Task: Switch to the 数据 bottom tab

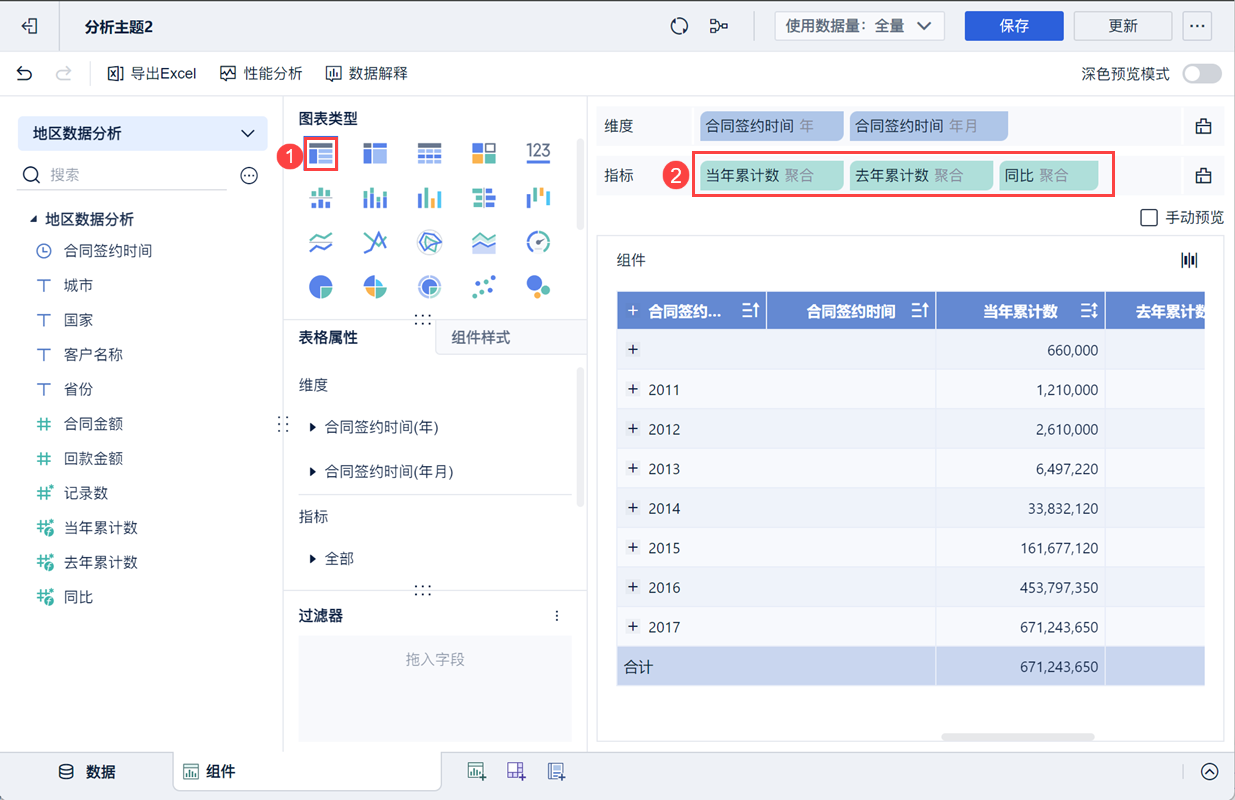Action: pyautogui.click(x=87, y=772)
